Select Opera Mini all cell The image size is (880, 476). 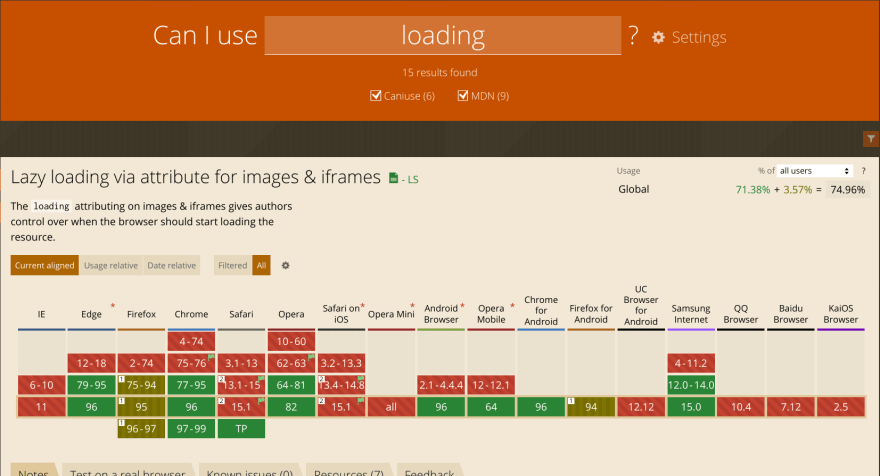(x=391, y=407)
